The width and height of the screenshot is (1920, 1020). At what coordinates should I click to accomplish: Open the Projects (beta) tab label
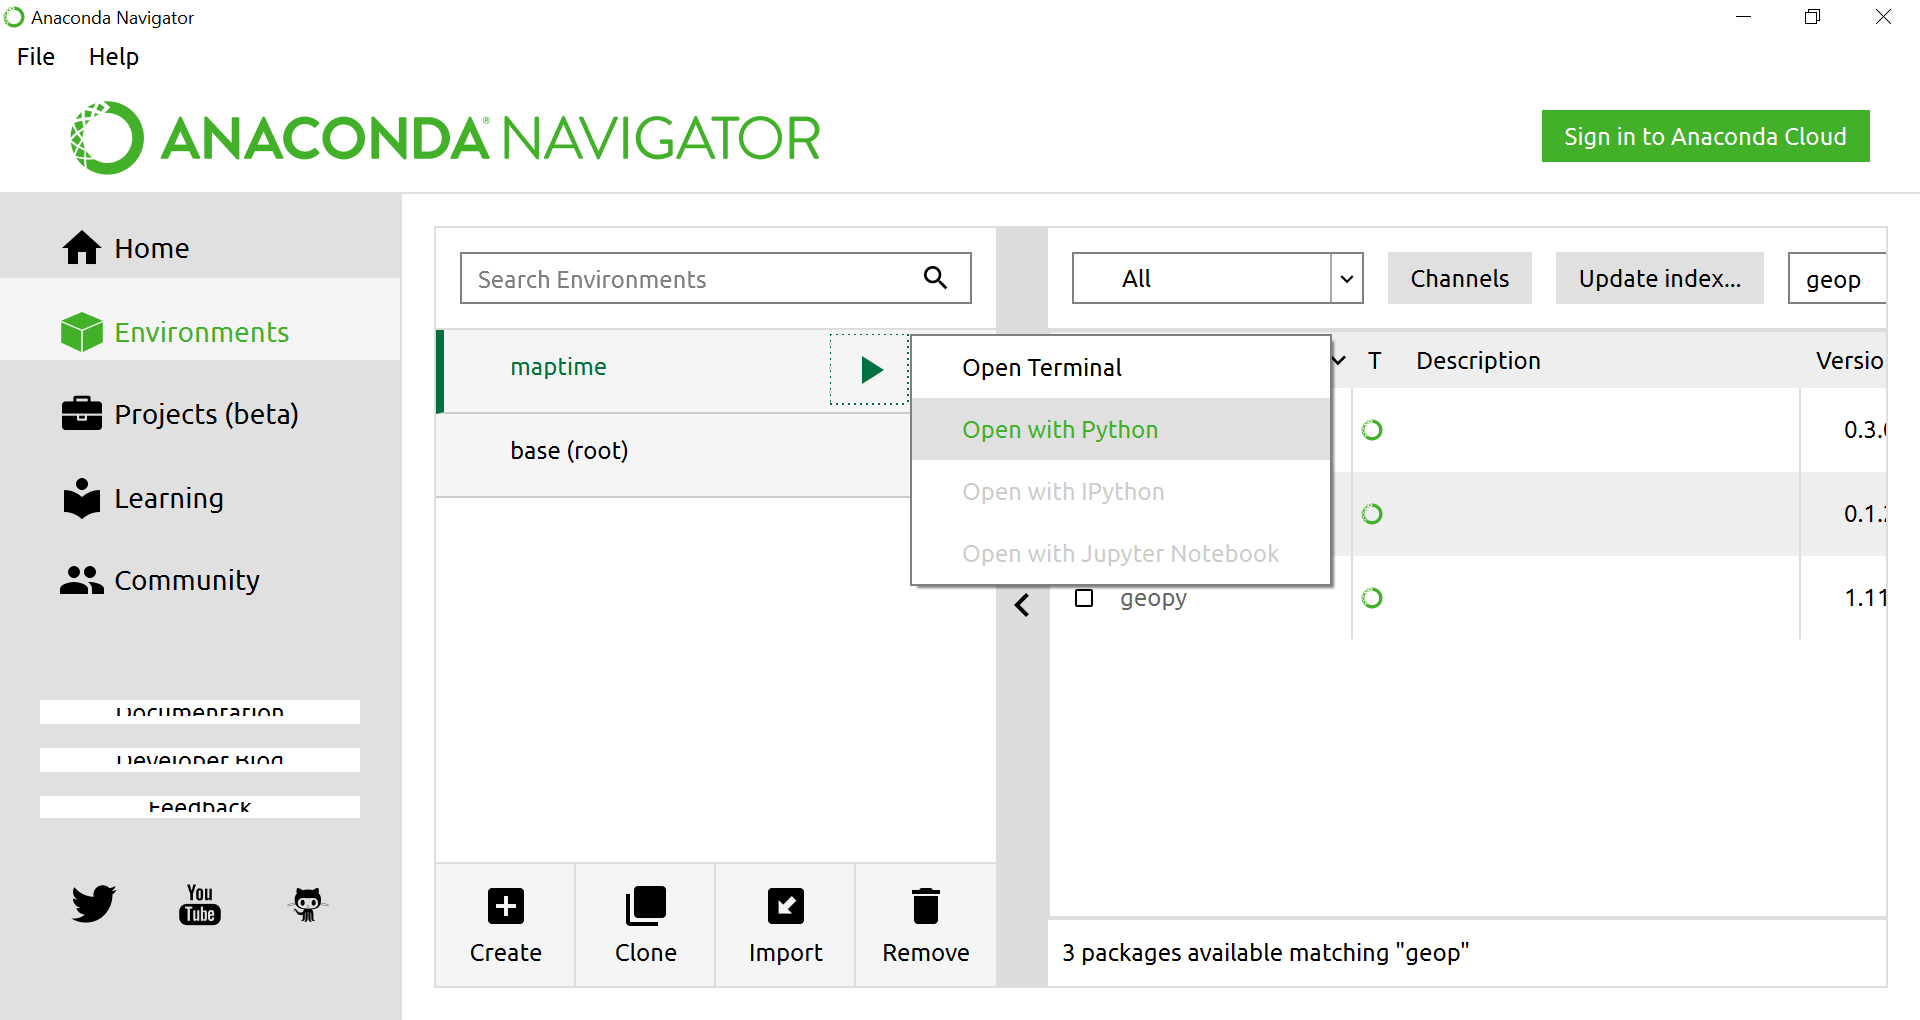(207, 414)
